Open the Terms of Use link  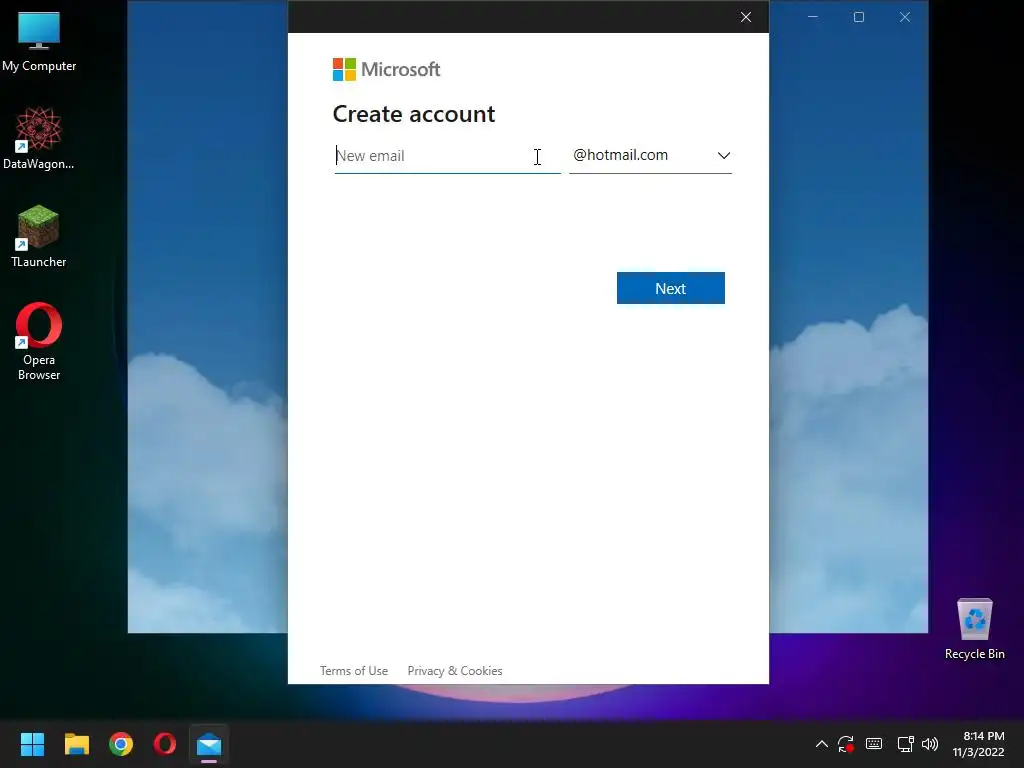point(354,671)
